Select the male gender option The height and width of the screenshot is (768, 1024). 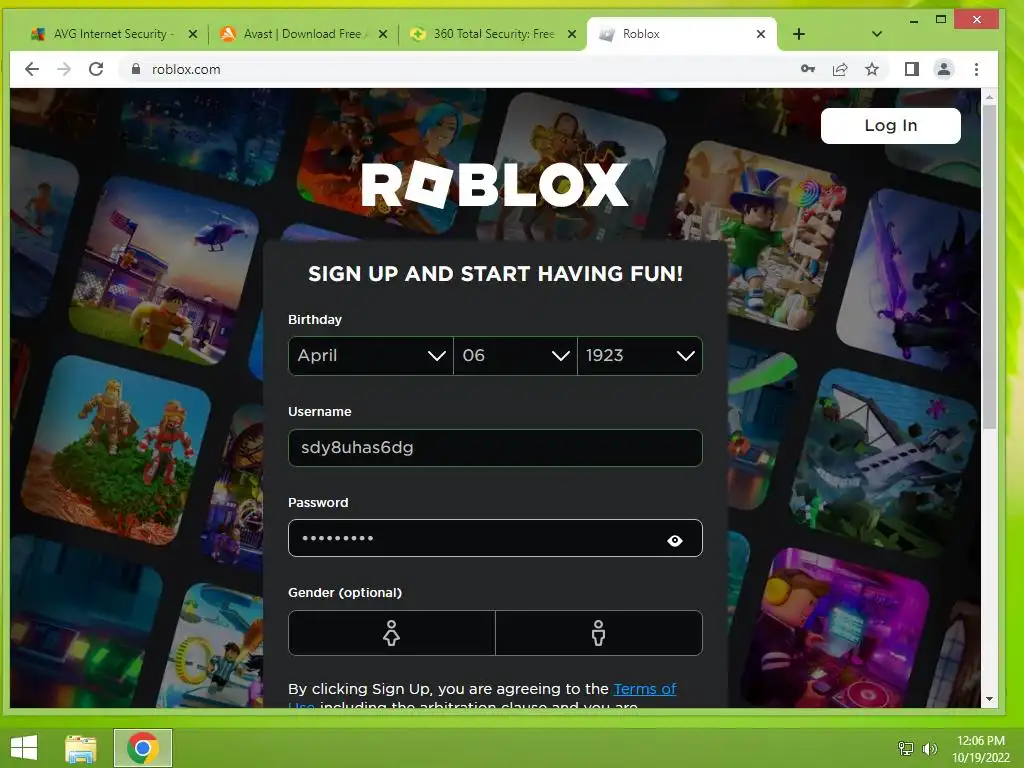pyautogui.click(x=599, y=633)
